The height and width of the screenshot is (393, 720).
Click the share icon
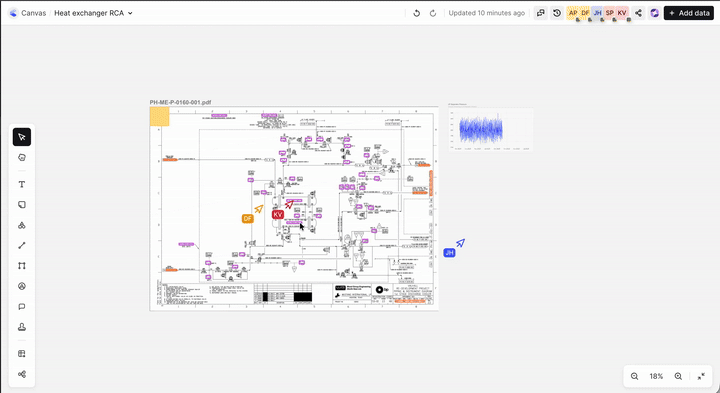[638, 13]
